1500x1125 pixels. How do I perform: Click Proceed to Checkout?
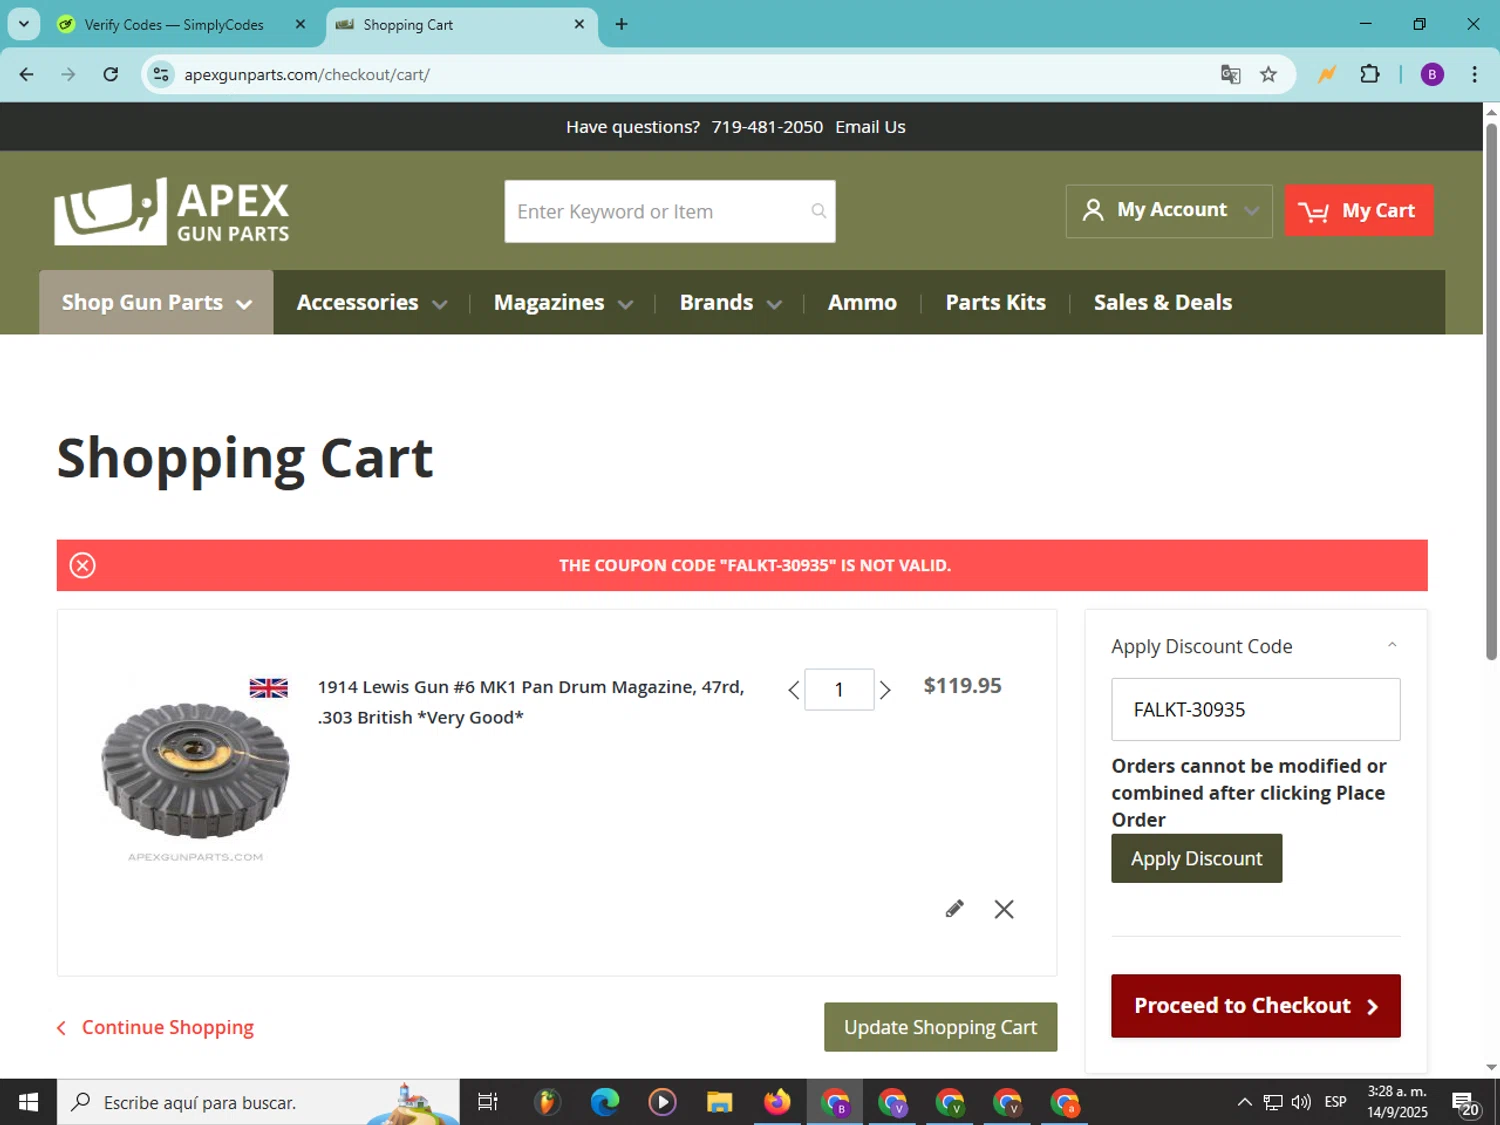pyautogui.click(x=1256, y=1006)
